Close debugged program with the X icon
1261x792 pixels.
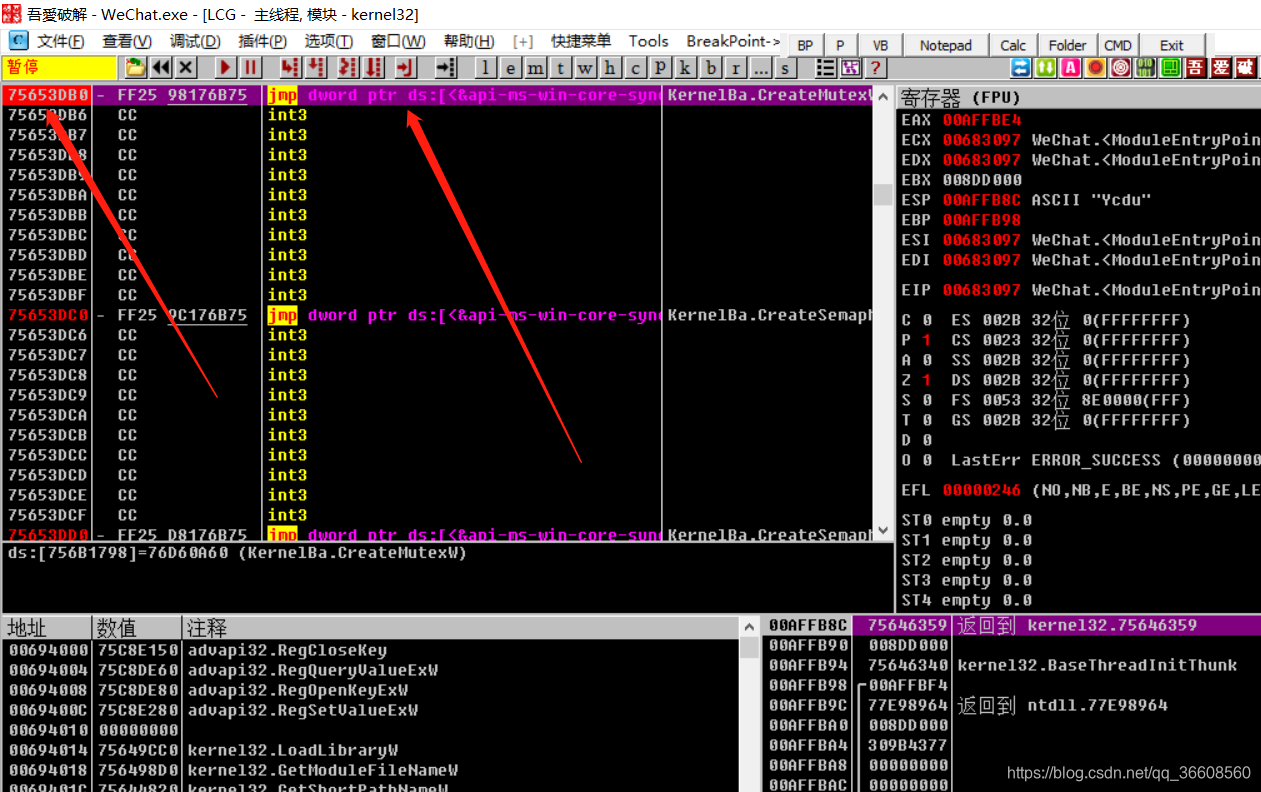pyautogui.click(x=185, y=68)
